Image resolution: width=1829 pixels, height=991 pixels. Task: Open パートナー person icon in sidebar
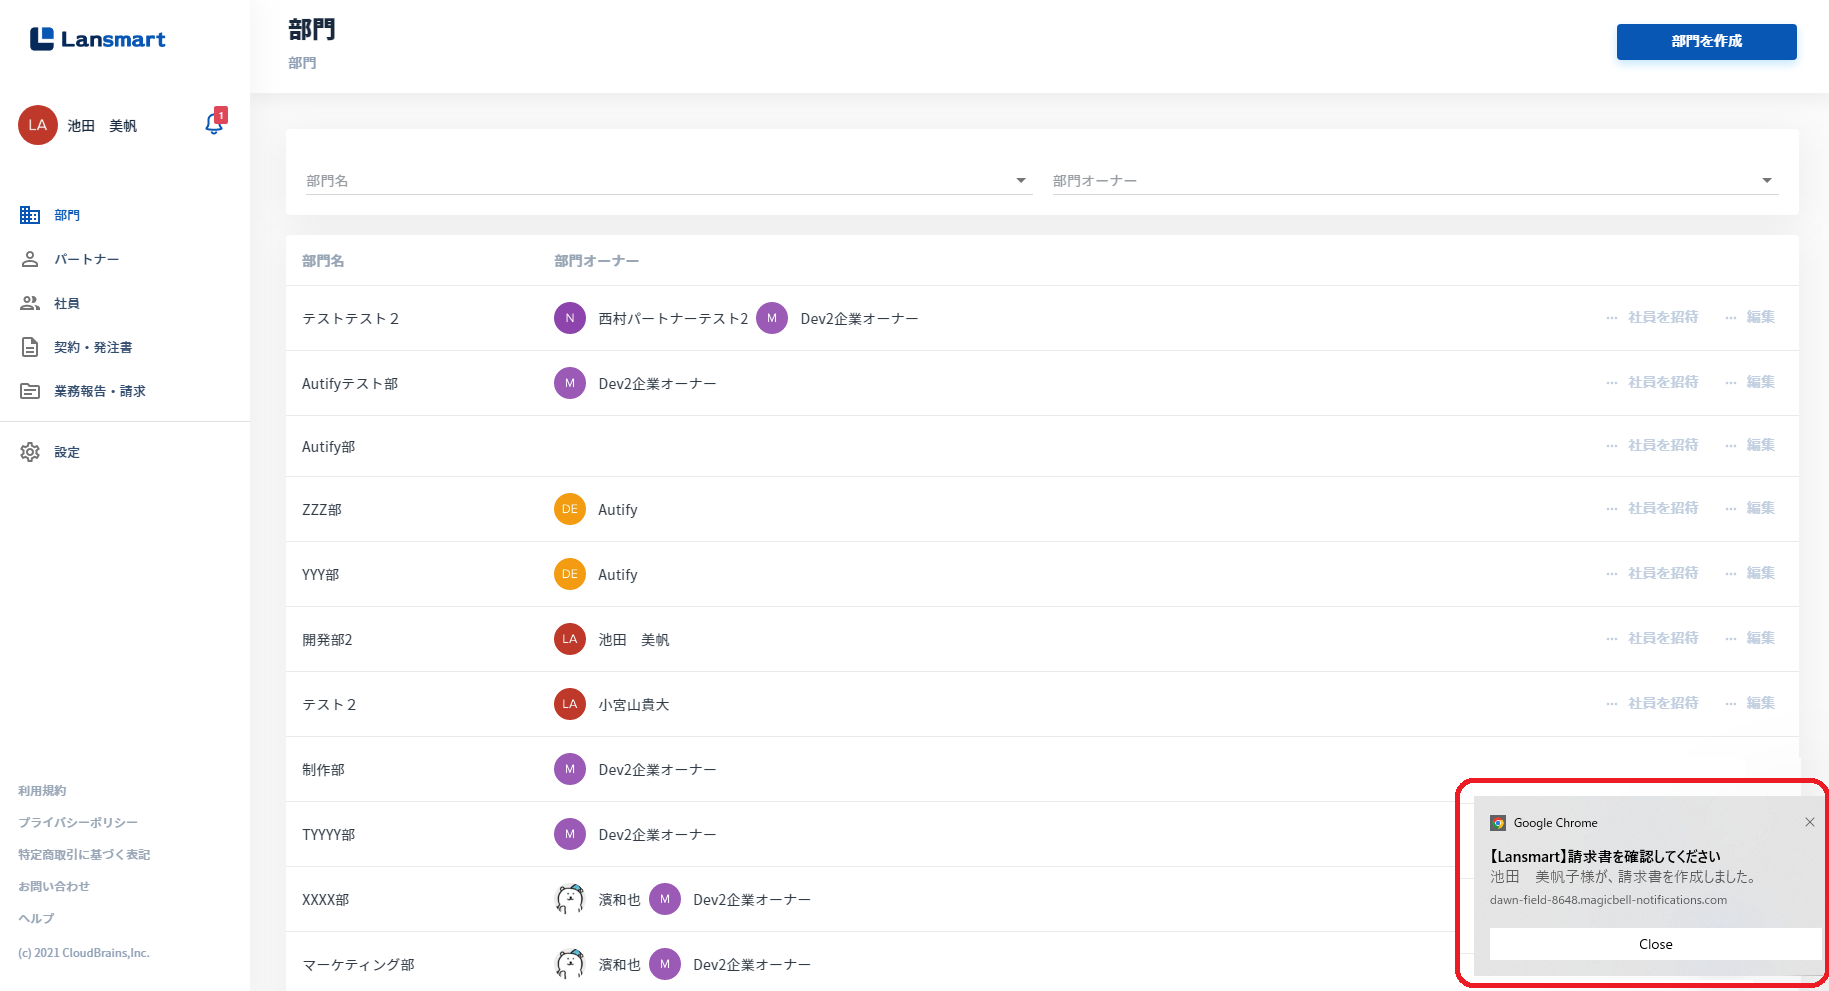click(30, 259)
